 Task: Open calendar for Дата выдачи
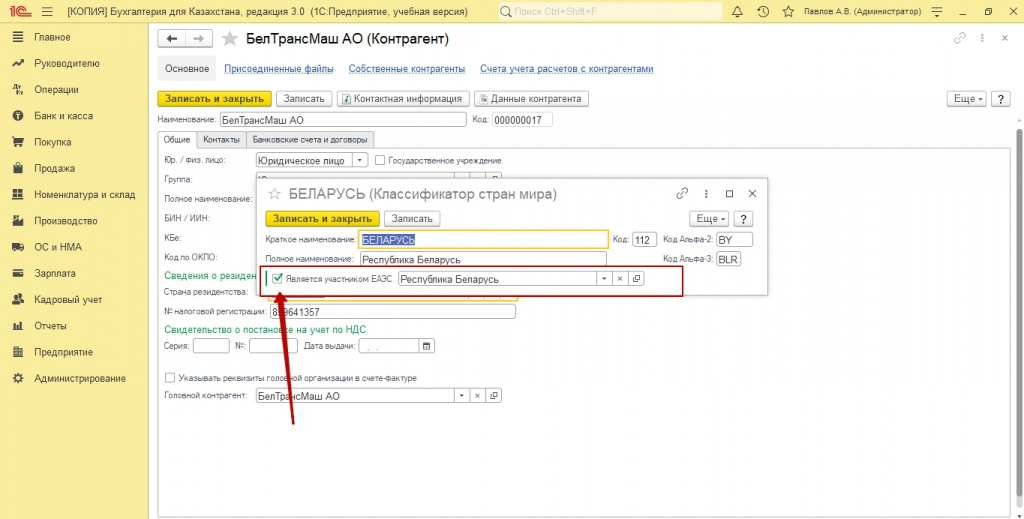tap(427, 346)
